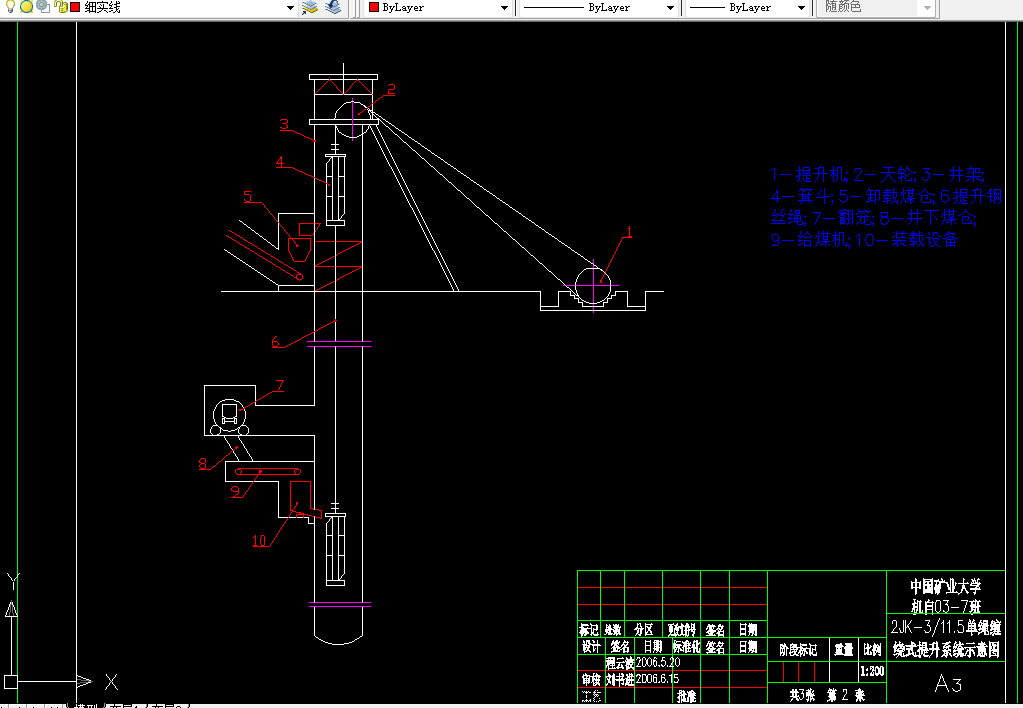Click the 重量 header cell
This screenshot has width=1023, height=708.
(844, 650)
